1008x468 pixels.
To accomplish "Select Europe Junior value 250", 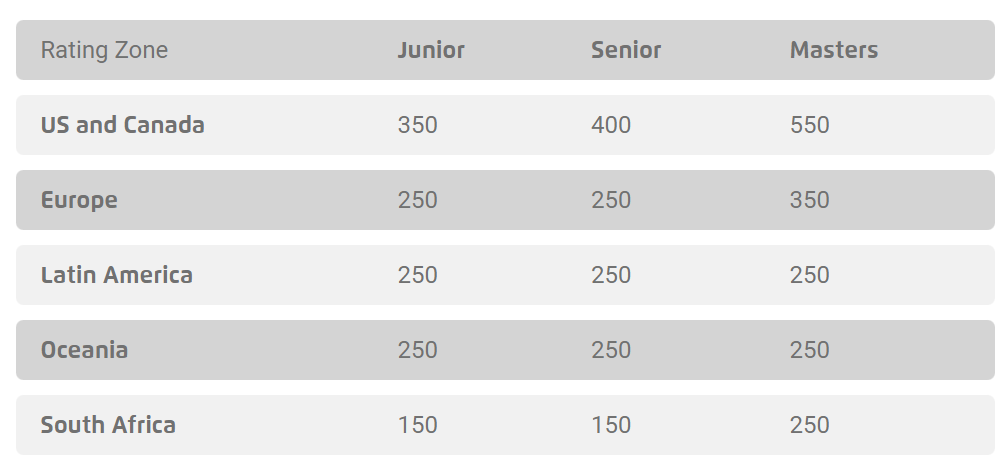I will click(417, 200).
